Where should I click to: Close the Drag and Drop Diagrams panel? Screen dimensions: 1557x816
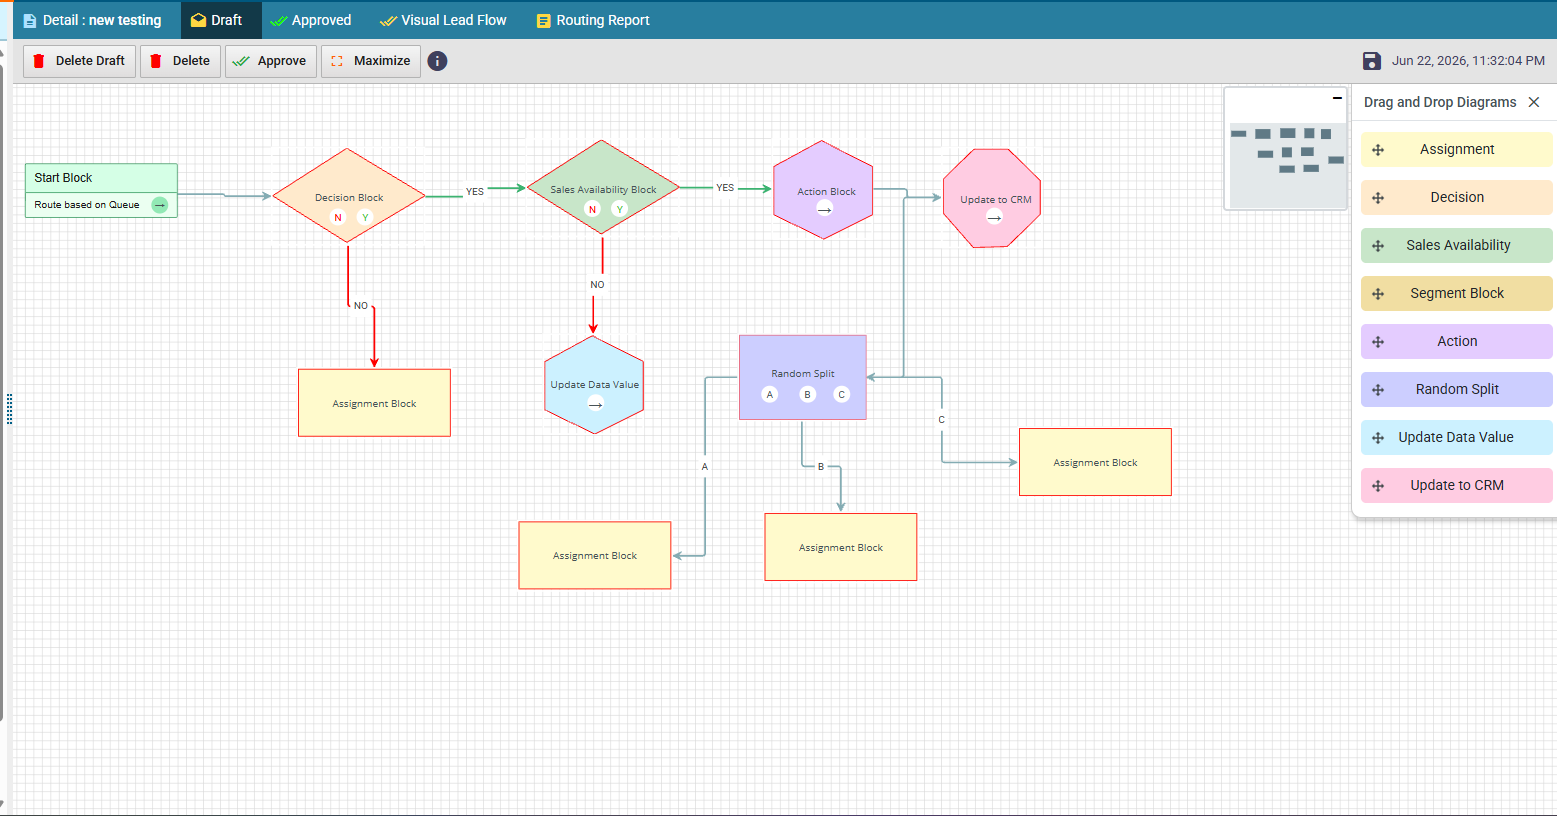1534,102
